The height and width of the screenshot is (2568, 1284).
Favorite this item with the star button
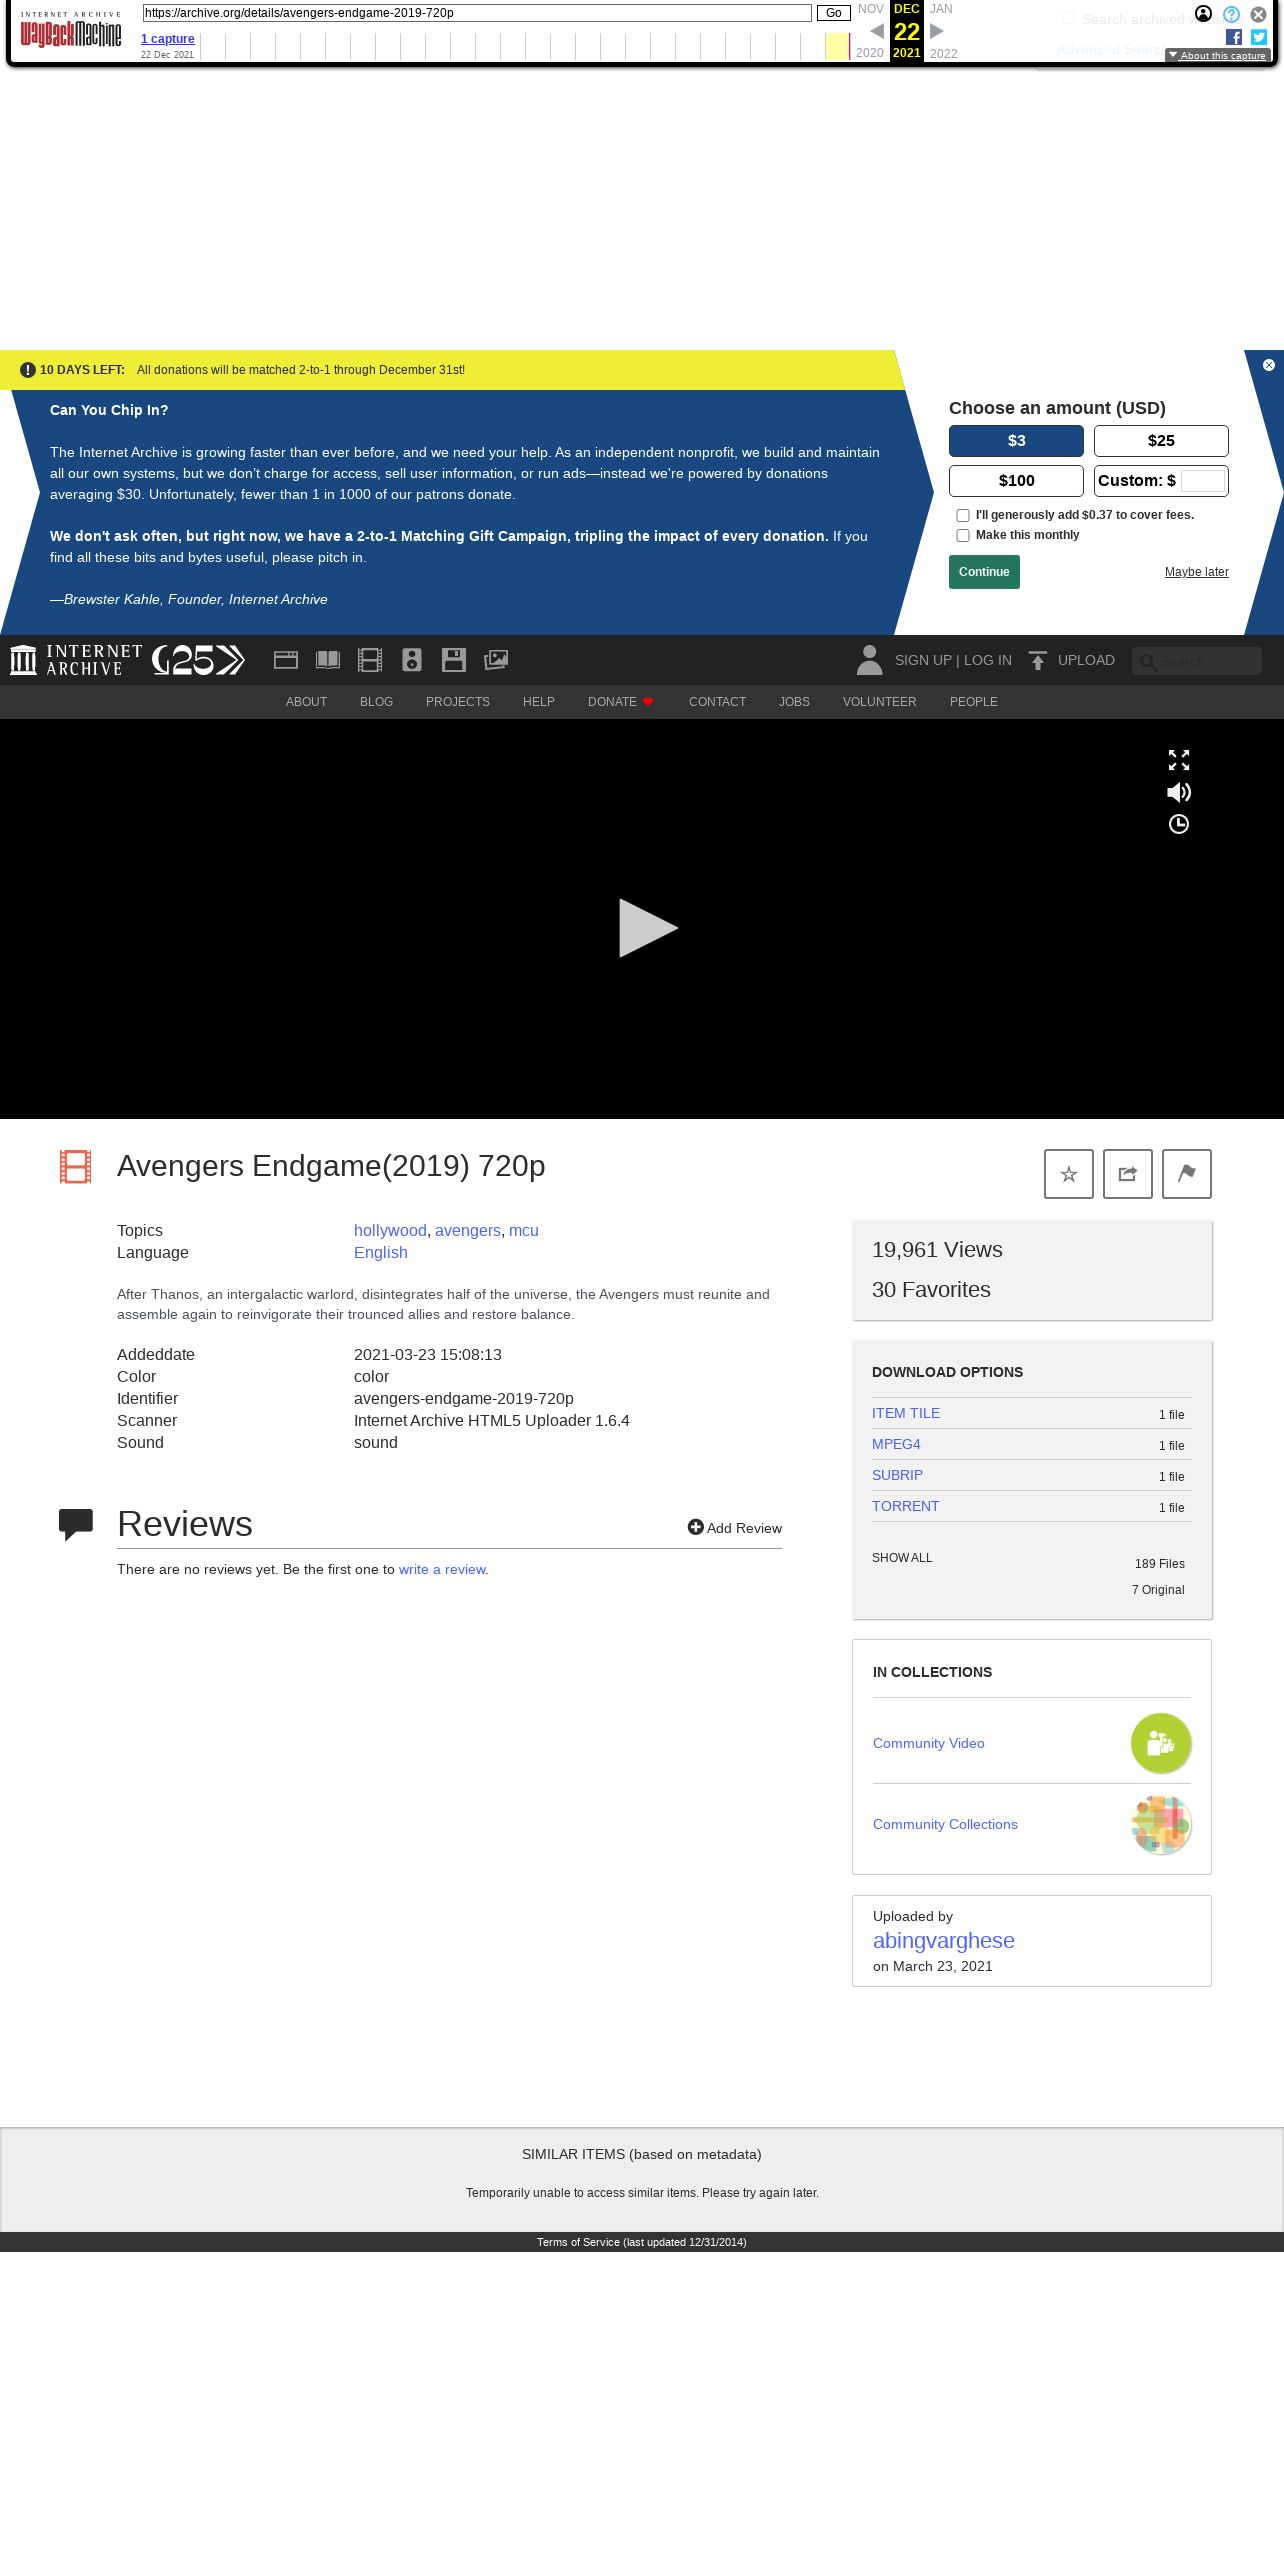[x=1069, y=1174]
